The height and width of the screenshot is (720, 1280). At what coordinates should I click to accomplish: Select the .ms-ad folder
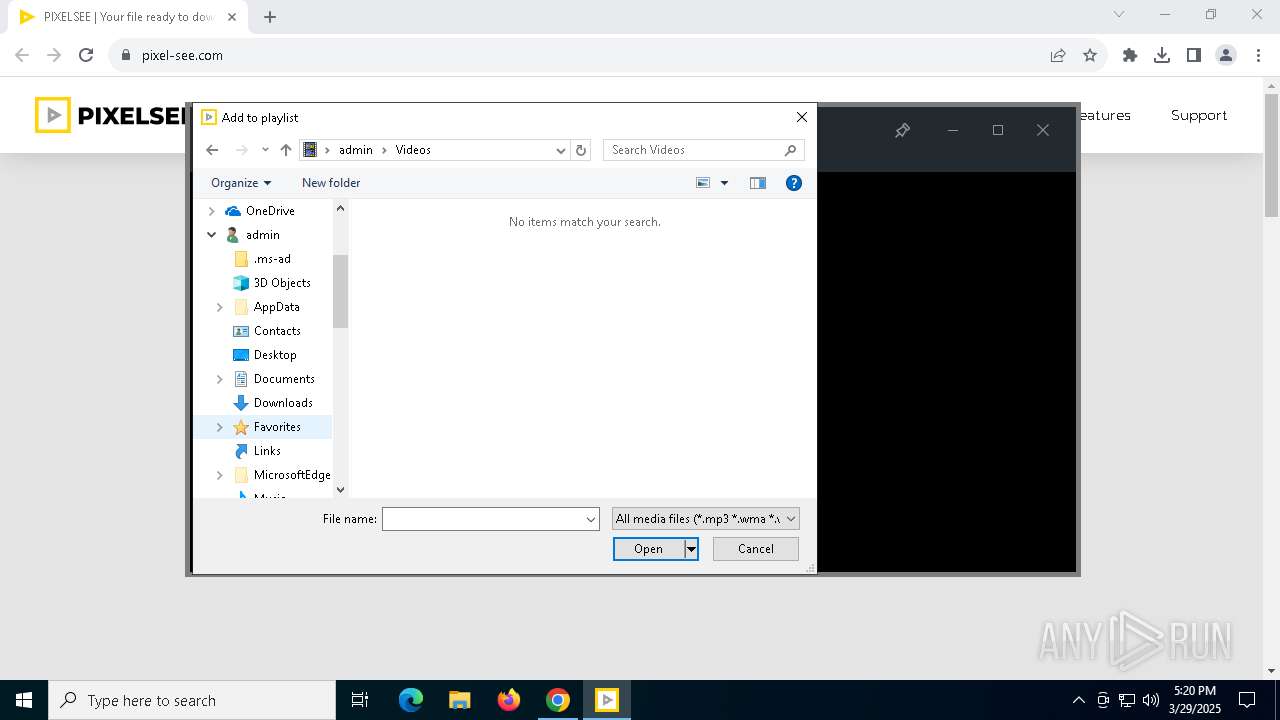coord(272,259)
